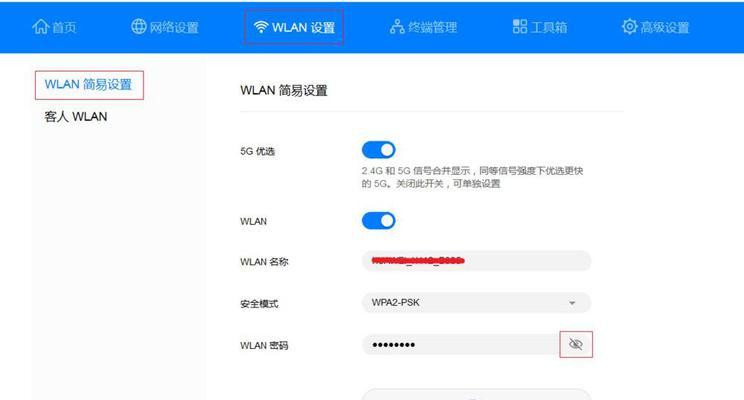The image size is (744, 400).
Task: Click the globe icon for network settings
Action: tap(139, 27)
